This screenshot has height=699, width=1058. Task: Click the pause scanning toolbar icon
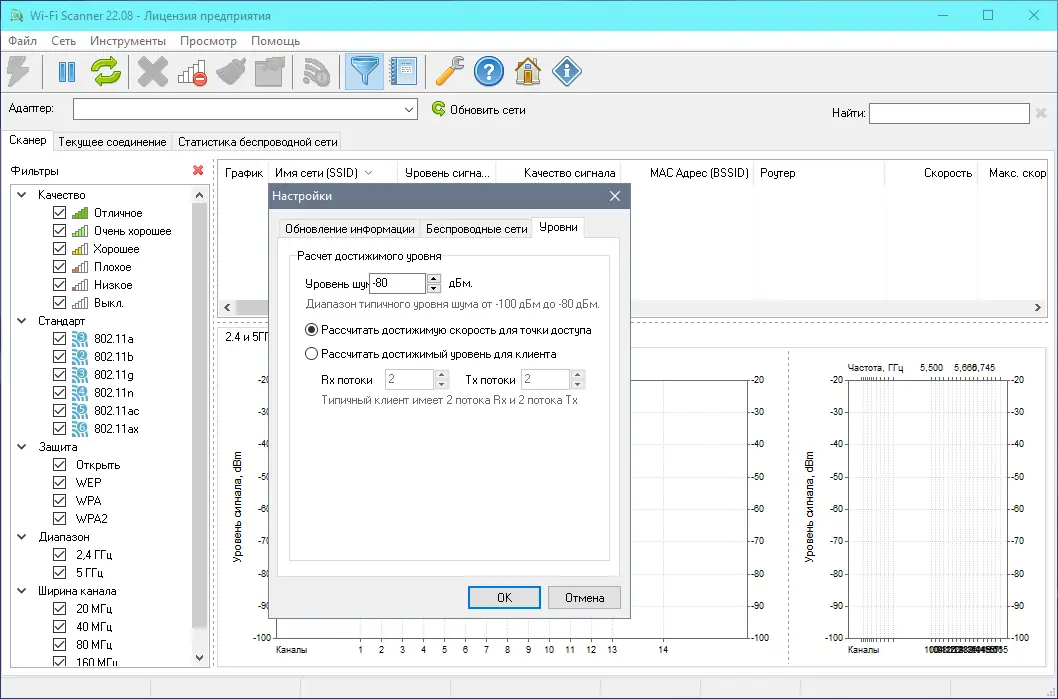point(67,72)
